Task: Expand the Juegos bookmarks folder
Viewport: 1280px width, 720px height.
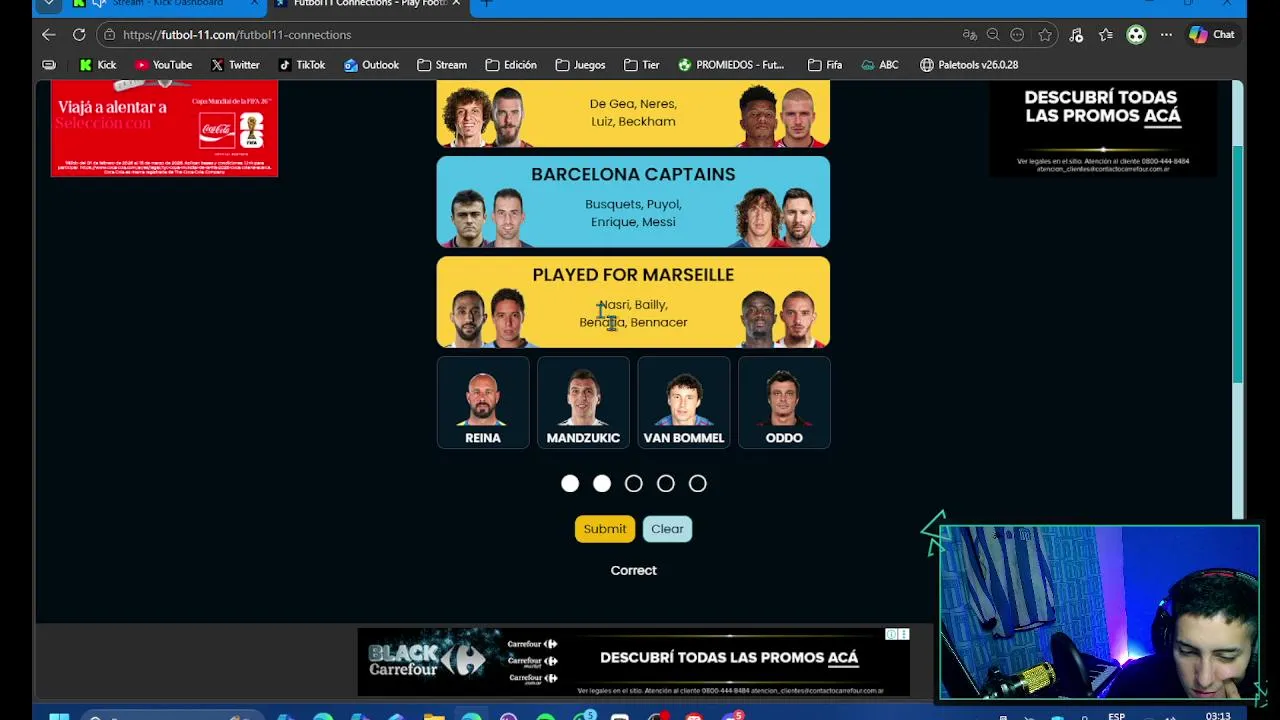Action: click(x=580, y=65)
